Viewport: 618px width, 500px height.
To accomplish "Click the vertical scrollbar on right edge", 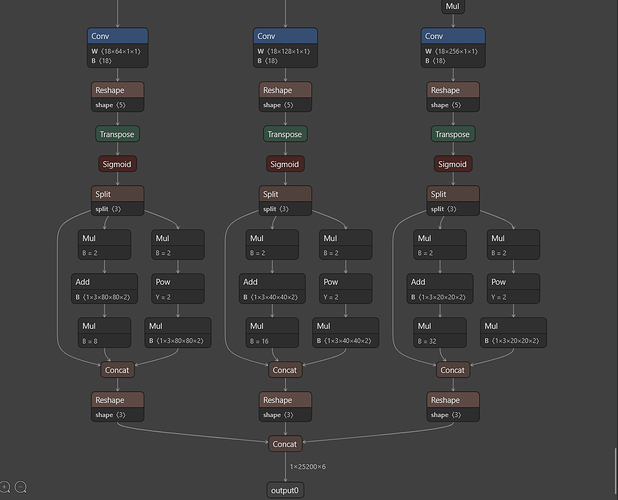I will [615, 470].
